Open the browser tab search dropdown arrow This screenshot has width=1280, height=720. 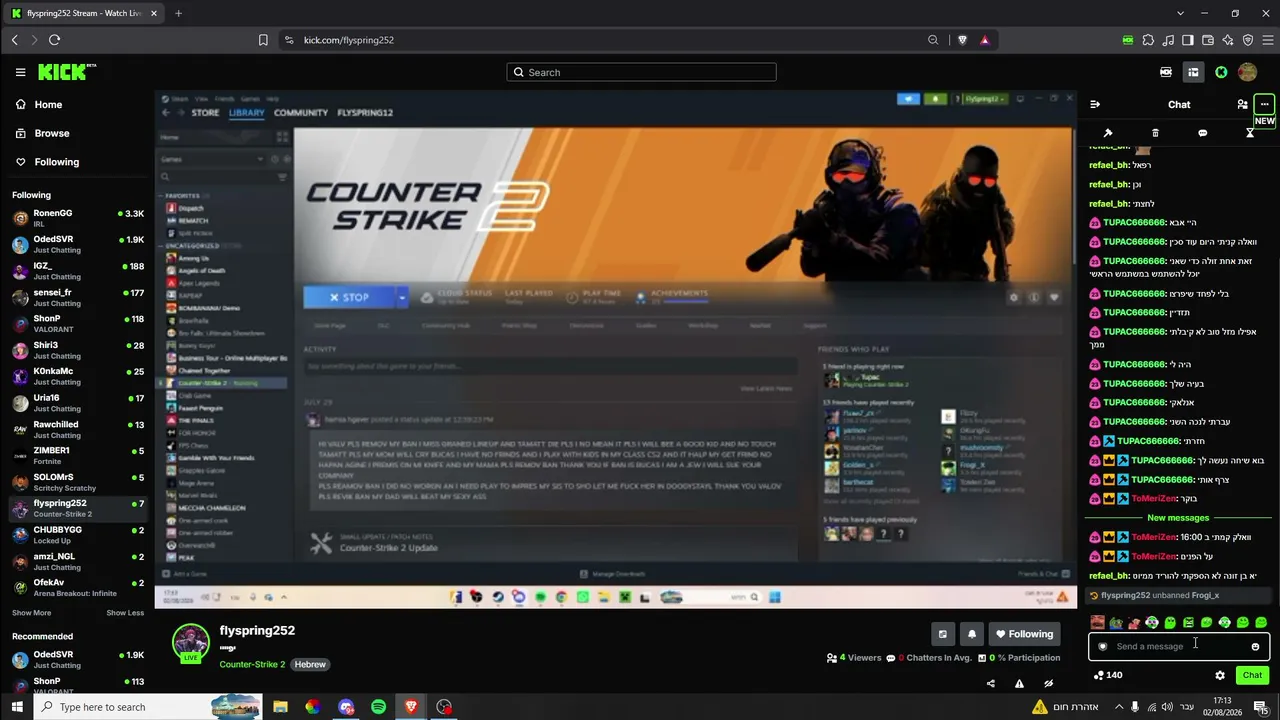(x=1180, y=13)
